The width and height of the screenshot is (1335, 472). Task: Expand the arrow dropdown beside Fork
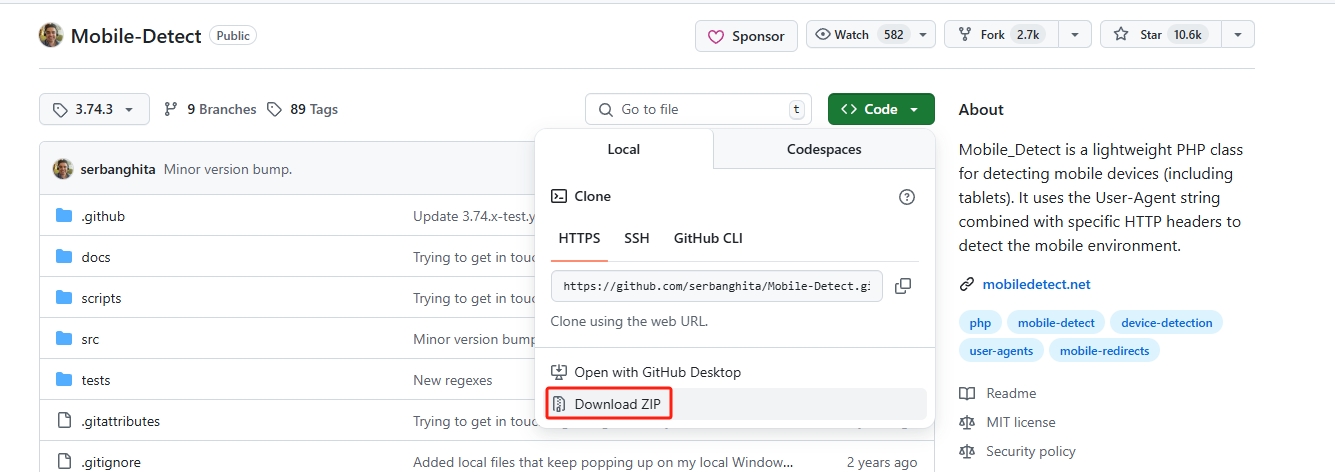(1075, 35)
